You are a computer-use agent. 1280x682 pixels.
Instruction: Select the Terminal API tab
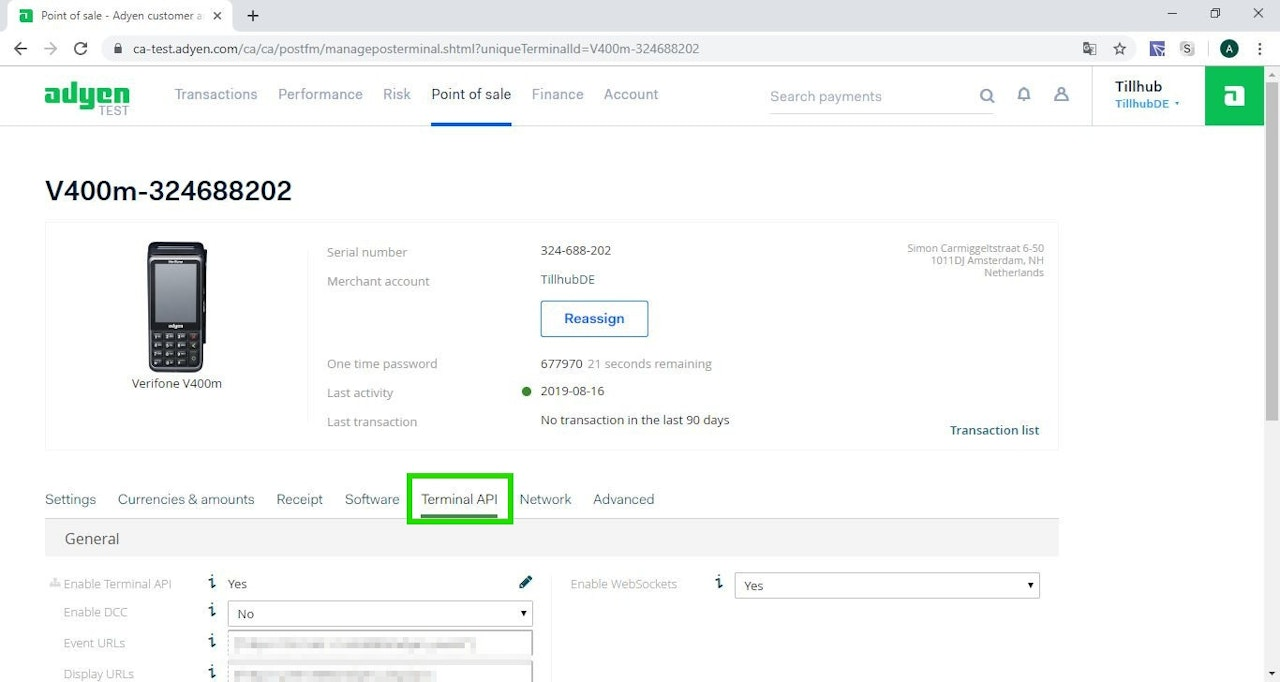(x=459, y=499)
